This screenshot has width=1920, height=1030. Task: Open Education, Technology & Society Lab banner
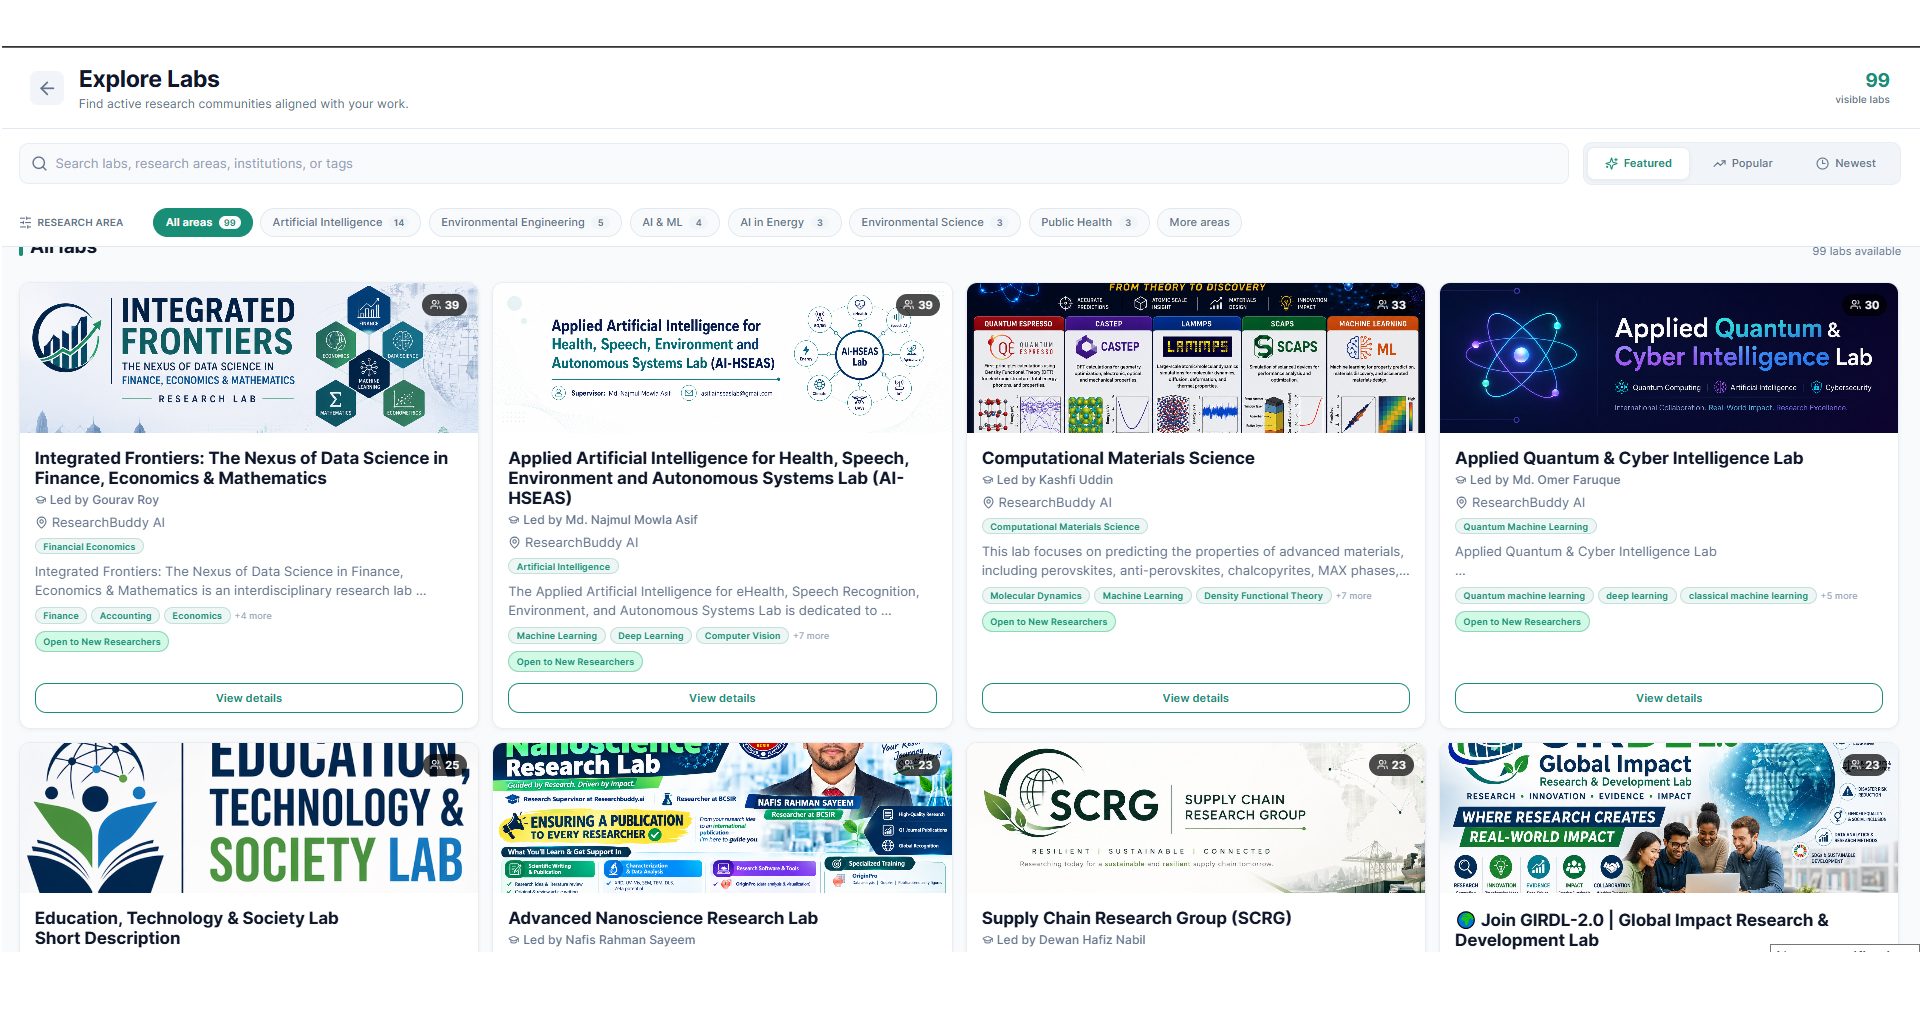click(x=249, y=818)
